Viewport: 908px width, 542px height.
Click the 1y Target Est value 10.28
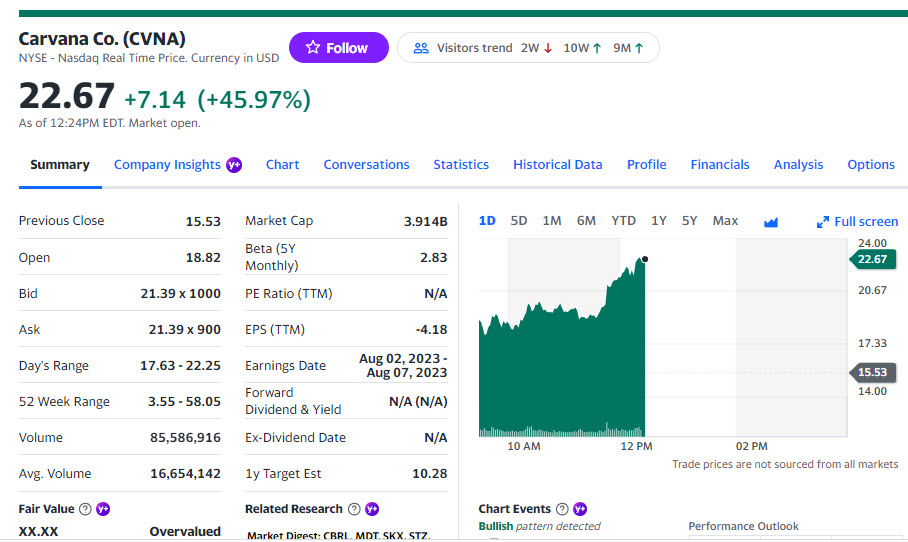click(430, 474)
